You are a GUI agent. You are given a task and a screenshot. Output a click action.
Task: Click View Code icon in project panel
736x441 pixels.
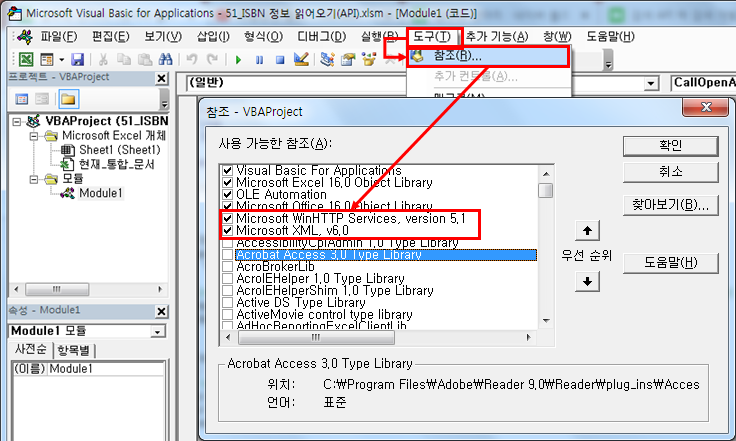click(22, 99)
